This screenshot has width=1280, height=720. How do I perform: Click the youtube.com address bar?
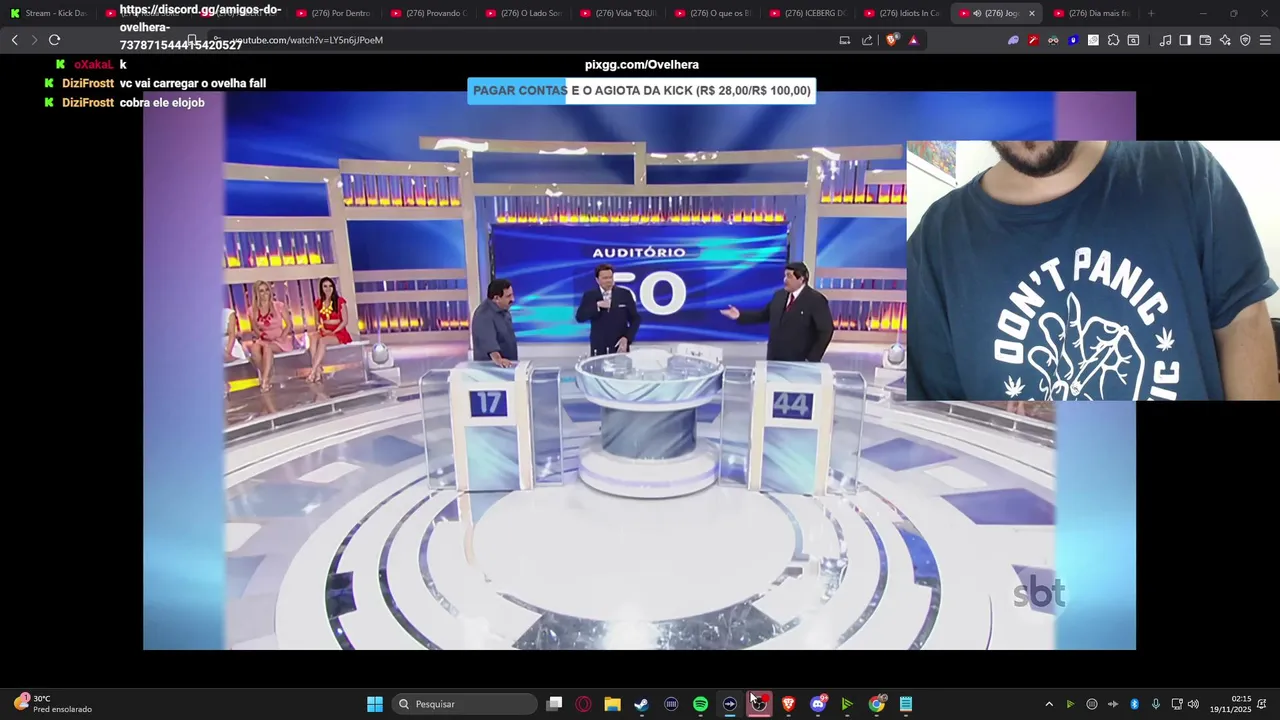tap(520, 40)
